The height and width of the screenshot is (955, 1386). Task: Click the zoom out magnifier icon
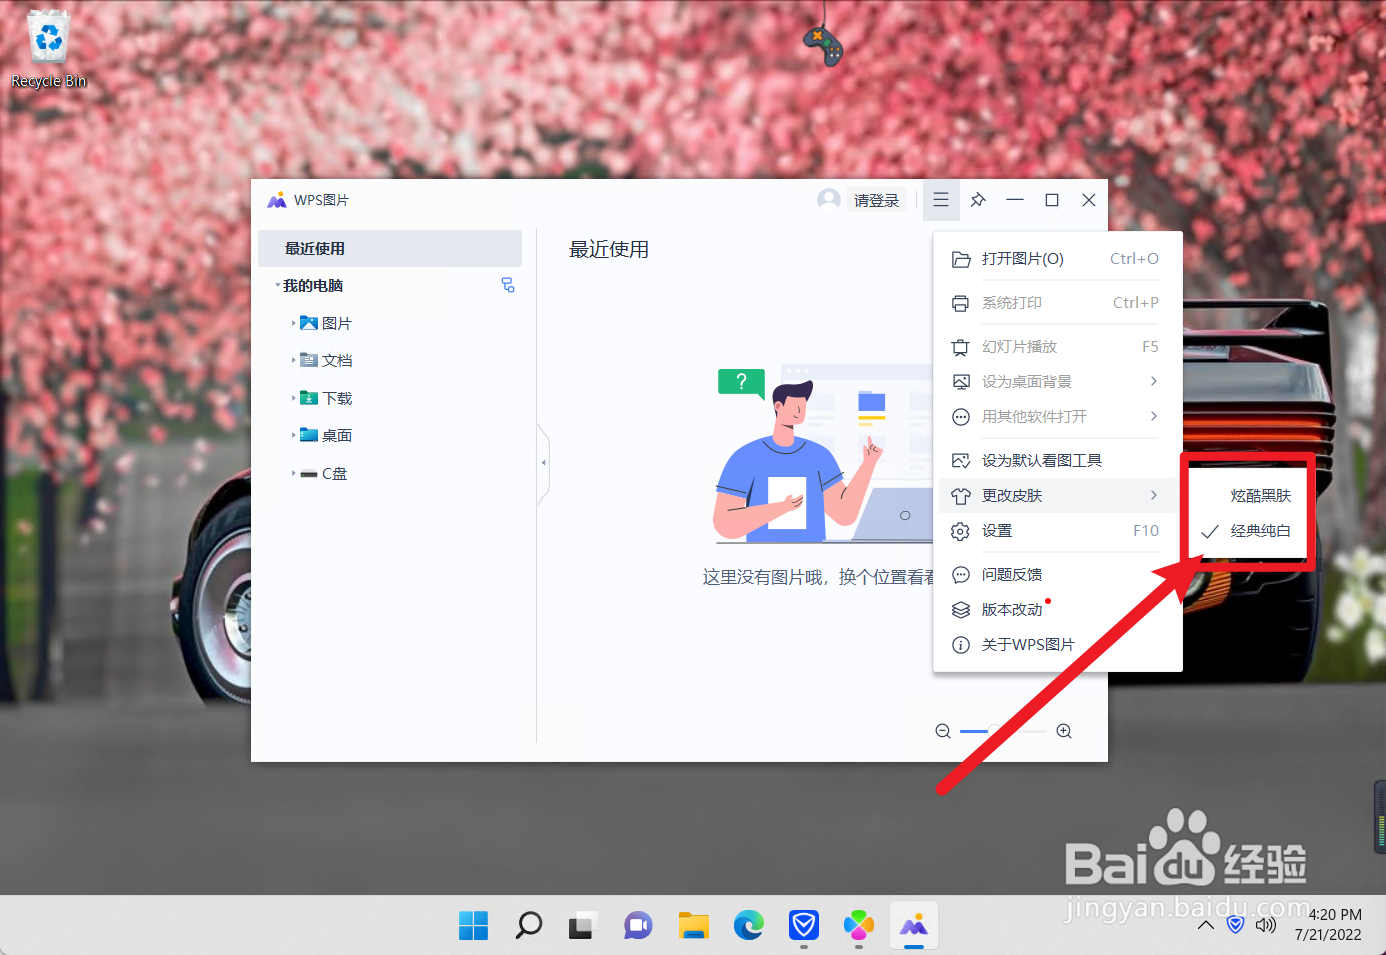pos(942,731)
